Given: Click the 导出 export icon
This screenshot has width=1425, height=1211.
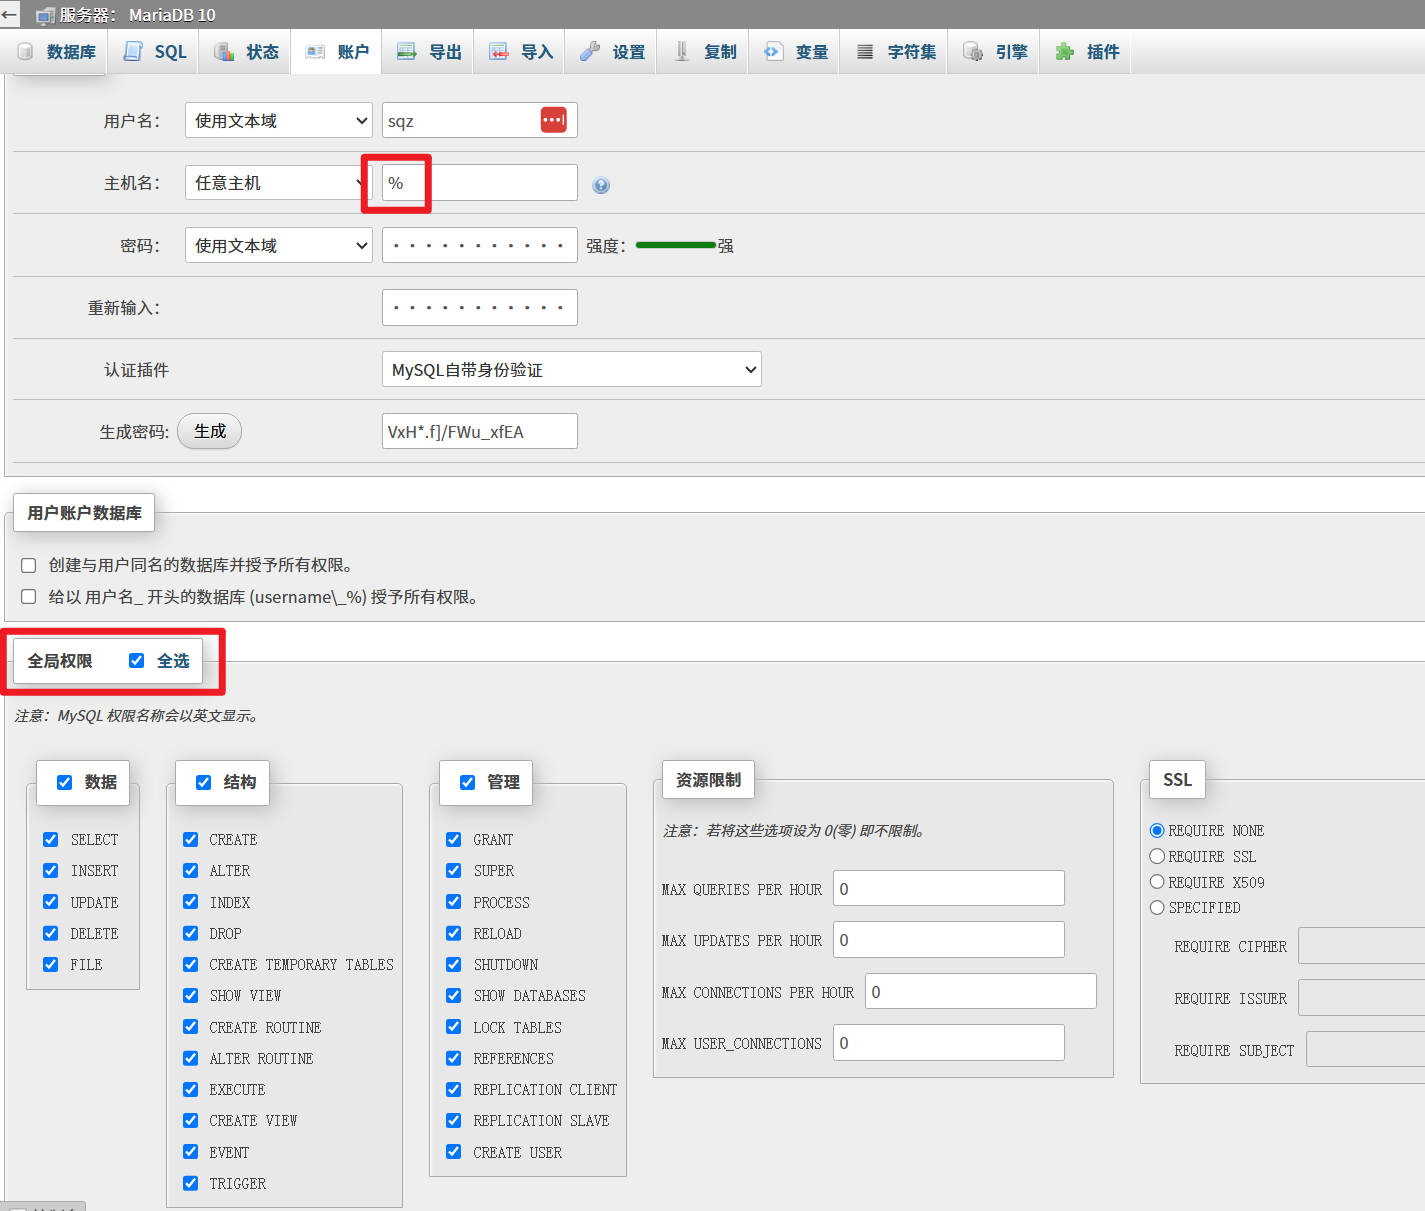Looking at the screenshot, I should click(x=406, y=52).
